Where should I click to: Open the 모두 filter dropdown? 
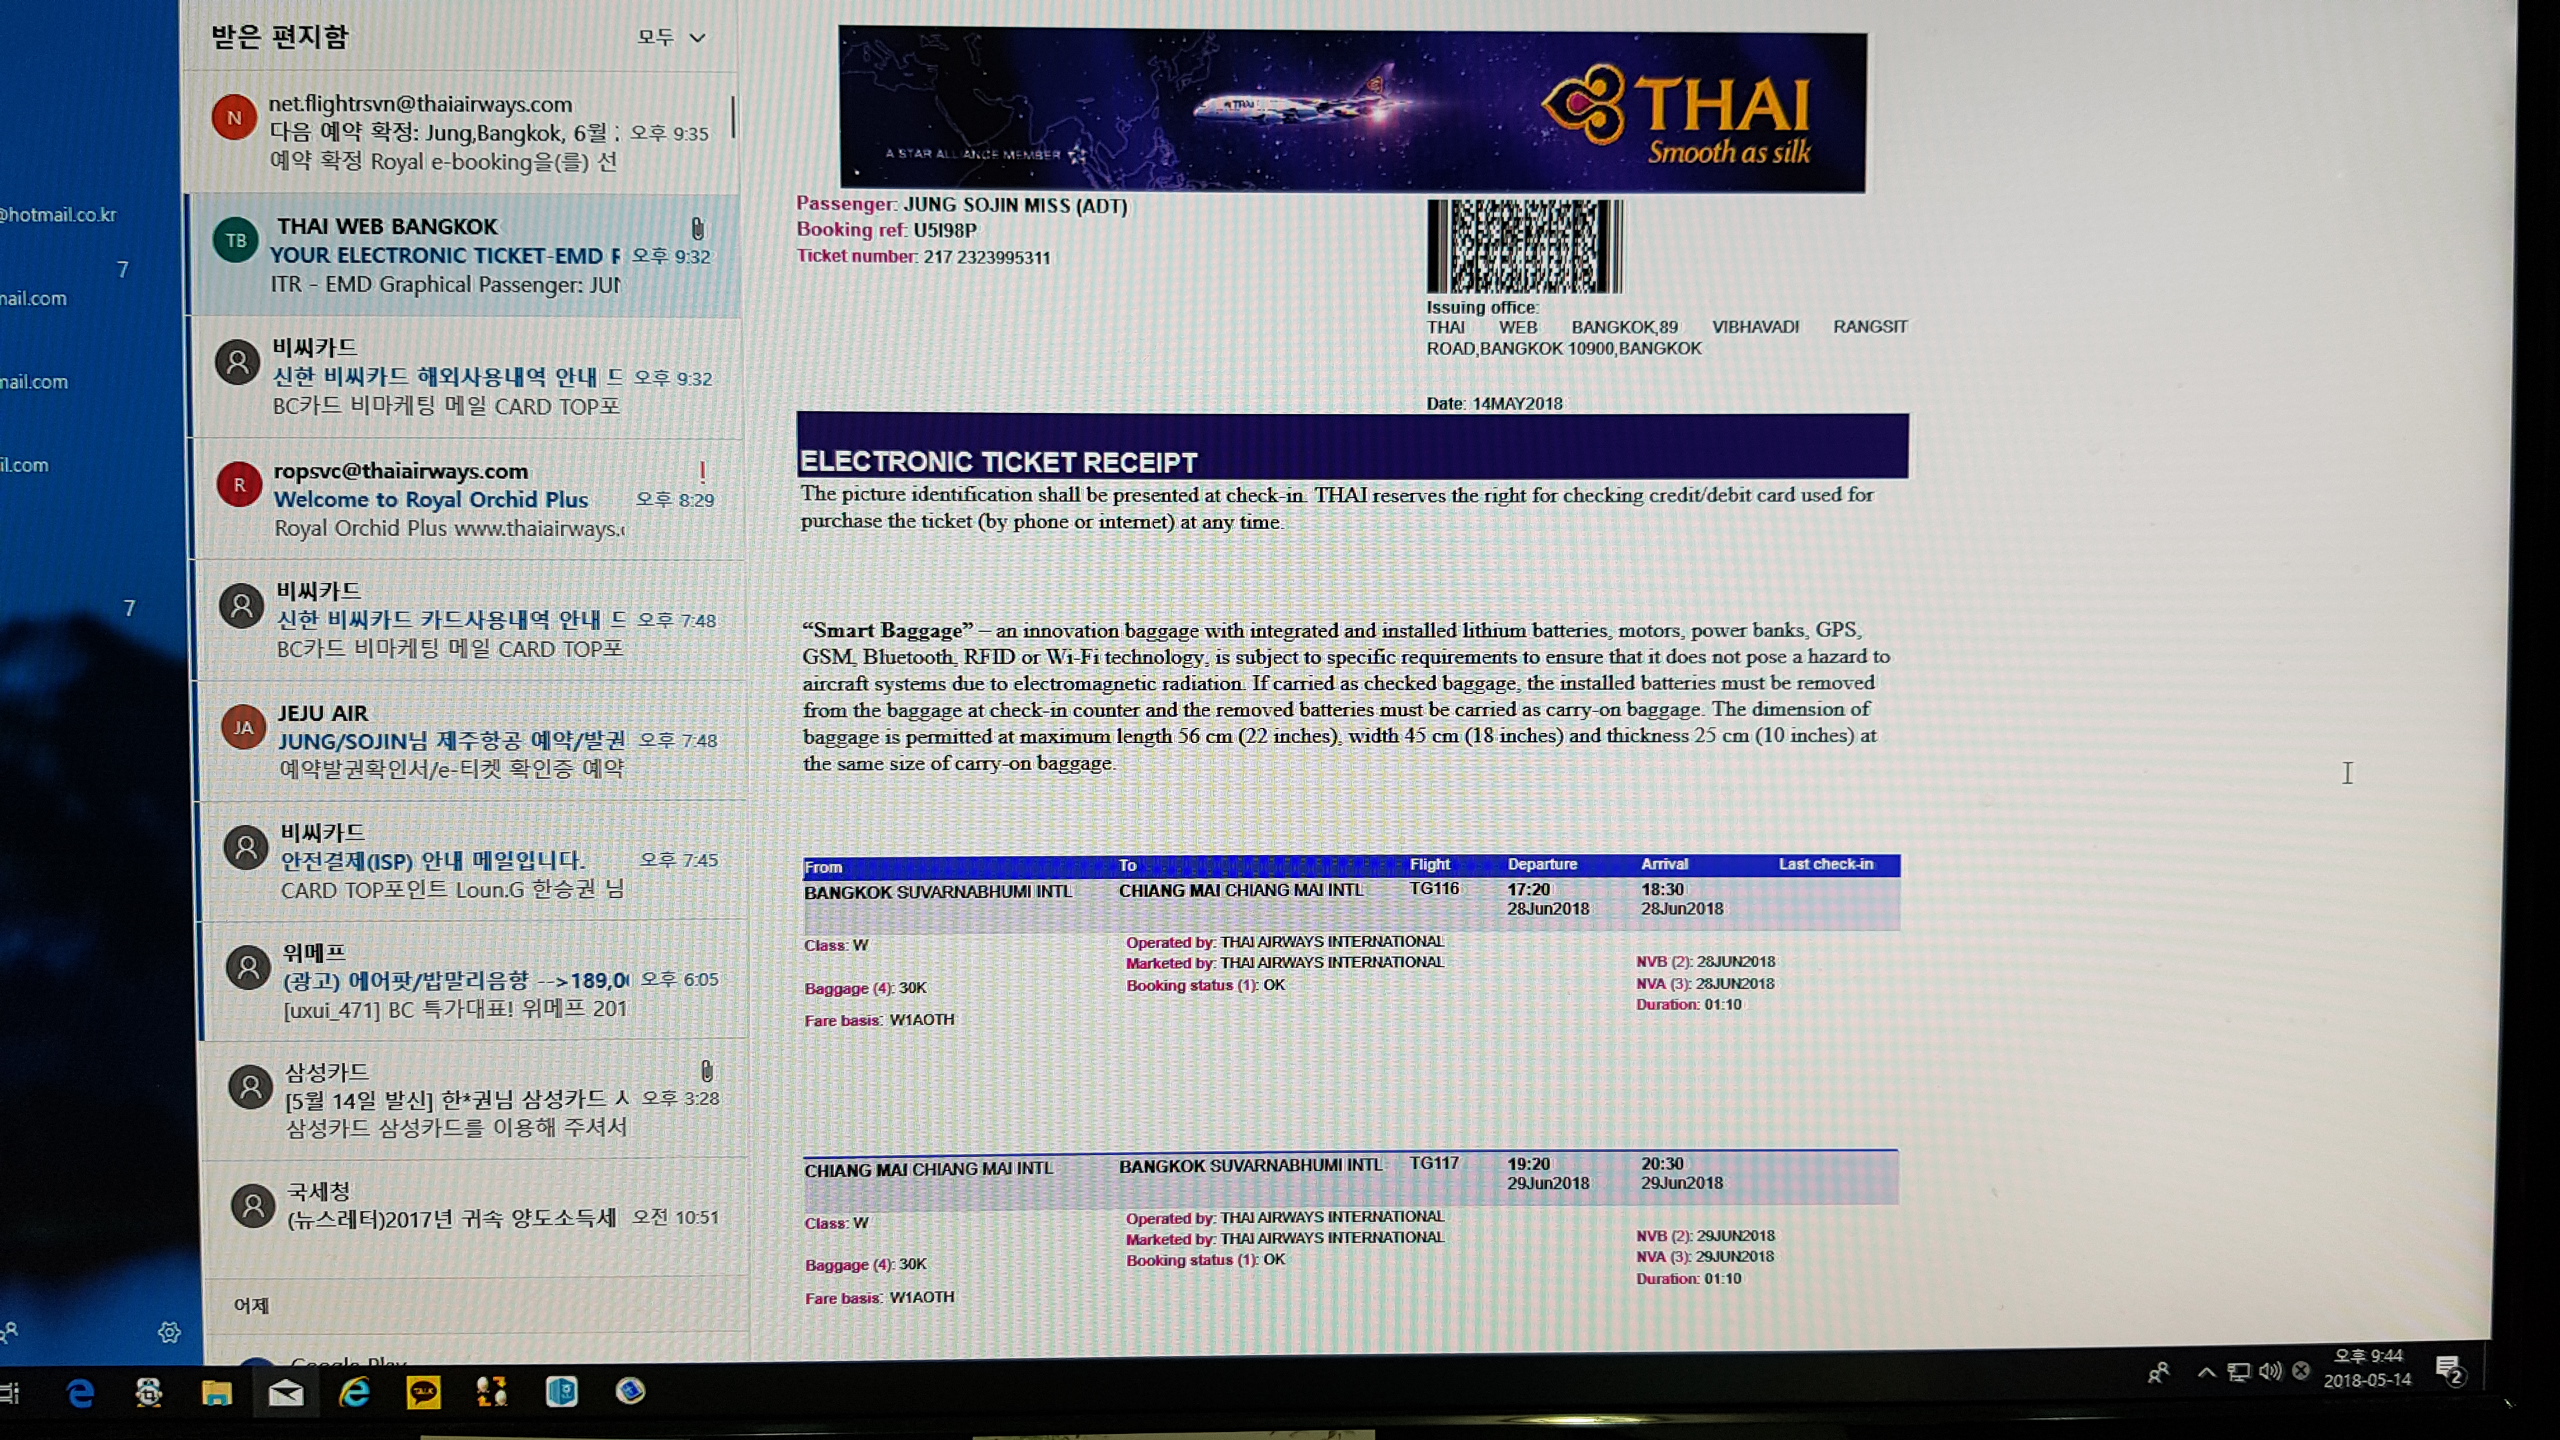coord(671,37)
